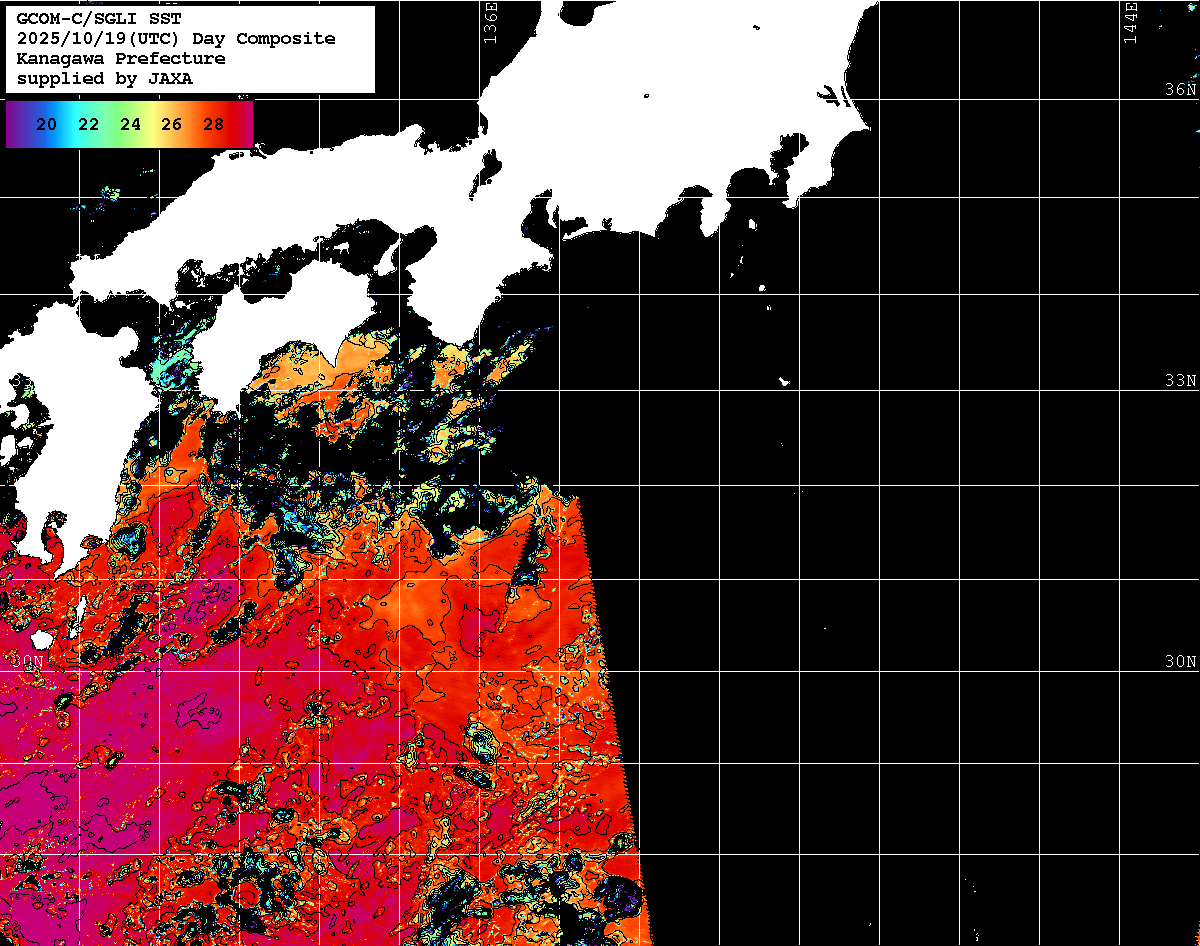Viewport: 1200px width, 946px height.
Task: Click the 30N label on the left edge
Action: coord(29,662)
